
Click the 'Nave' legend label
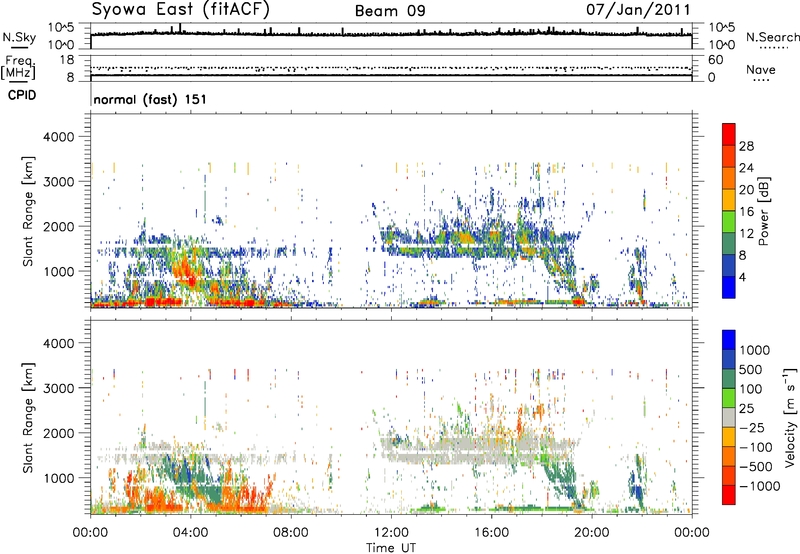761,69
